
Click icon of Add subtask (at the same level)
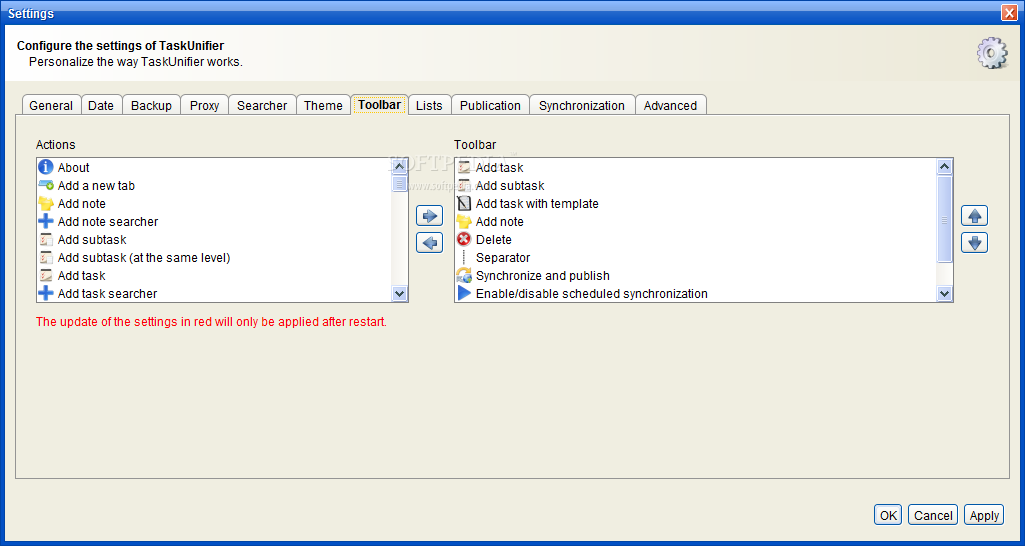(x=46, y=258)
